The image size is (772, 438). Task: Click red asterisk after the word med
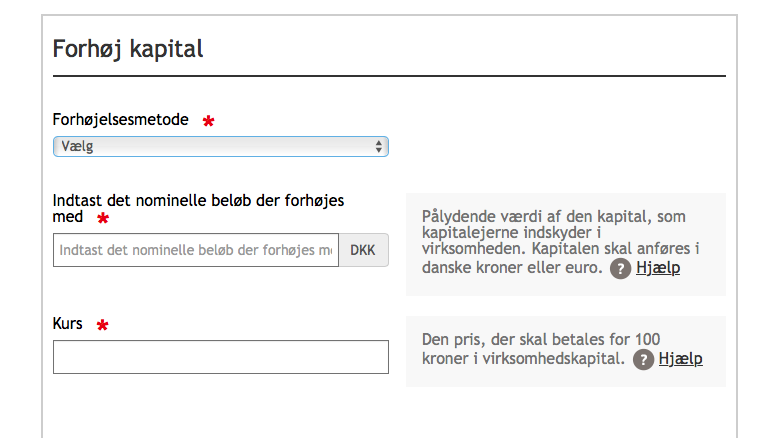[x=103, y=218]
